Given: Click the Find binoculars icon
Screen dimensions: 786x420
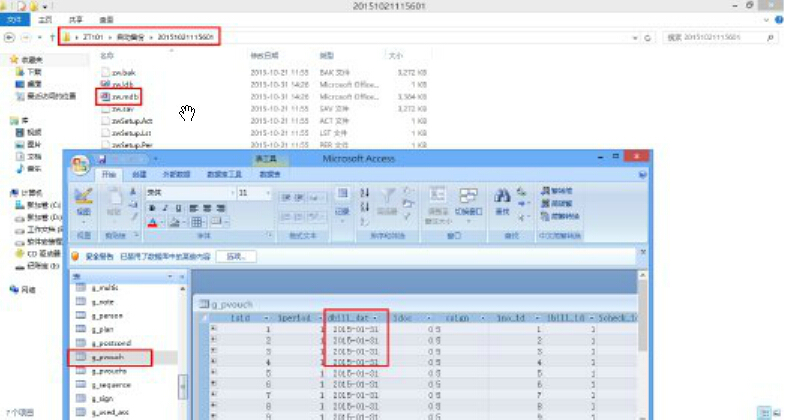Looking at the screenshot, I should coord(502,196).
